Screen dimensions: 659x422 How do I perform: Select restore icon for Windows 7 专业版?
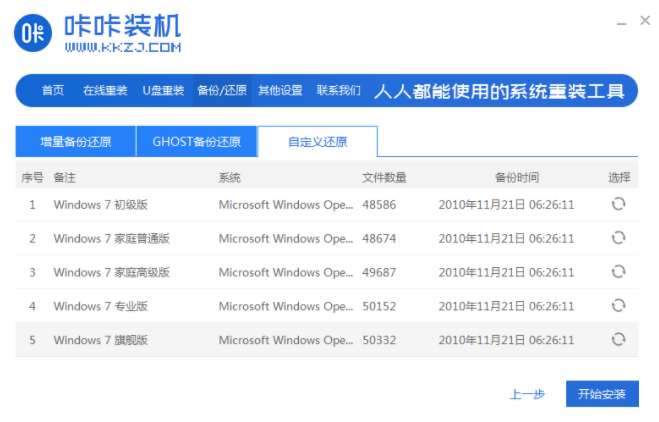[618, 306]
